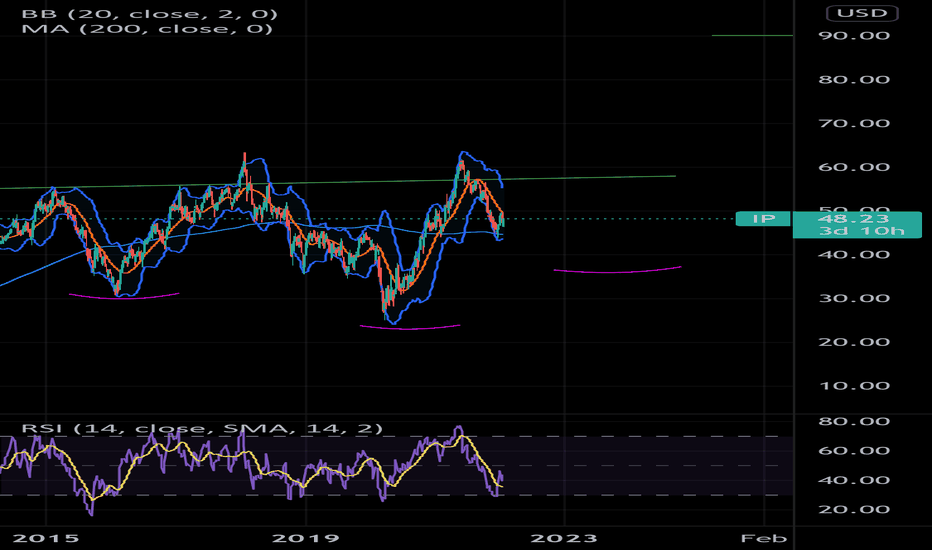Click the RSI axis 20.00 label

point(854,510)
